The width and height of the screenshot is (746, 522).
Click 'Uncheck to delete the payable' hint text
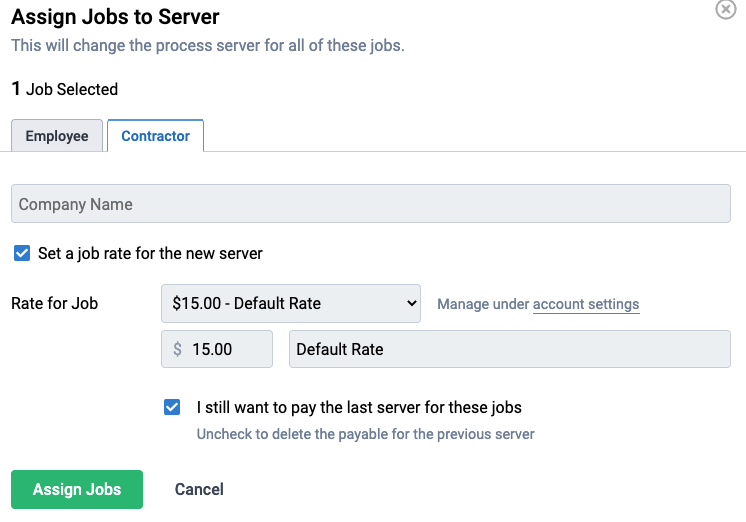click(x=365, y=434)
